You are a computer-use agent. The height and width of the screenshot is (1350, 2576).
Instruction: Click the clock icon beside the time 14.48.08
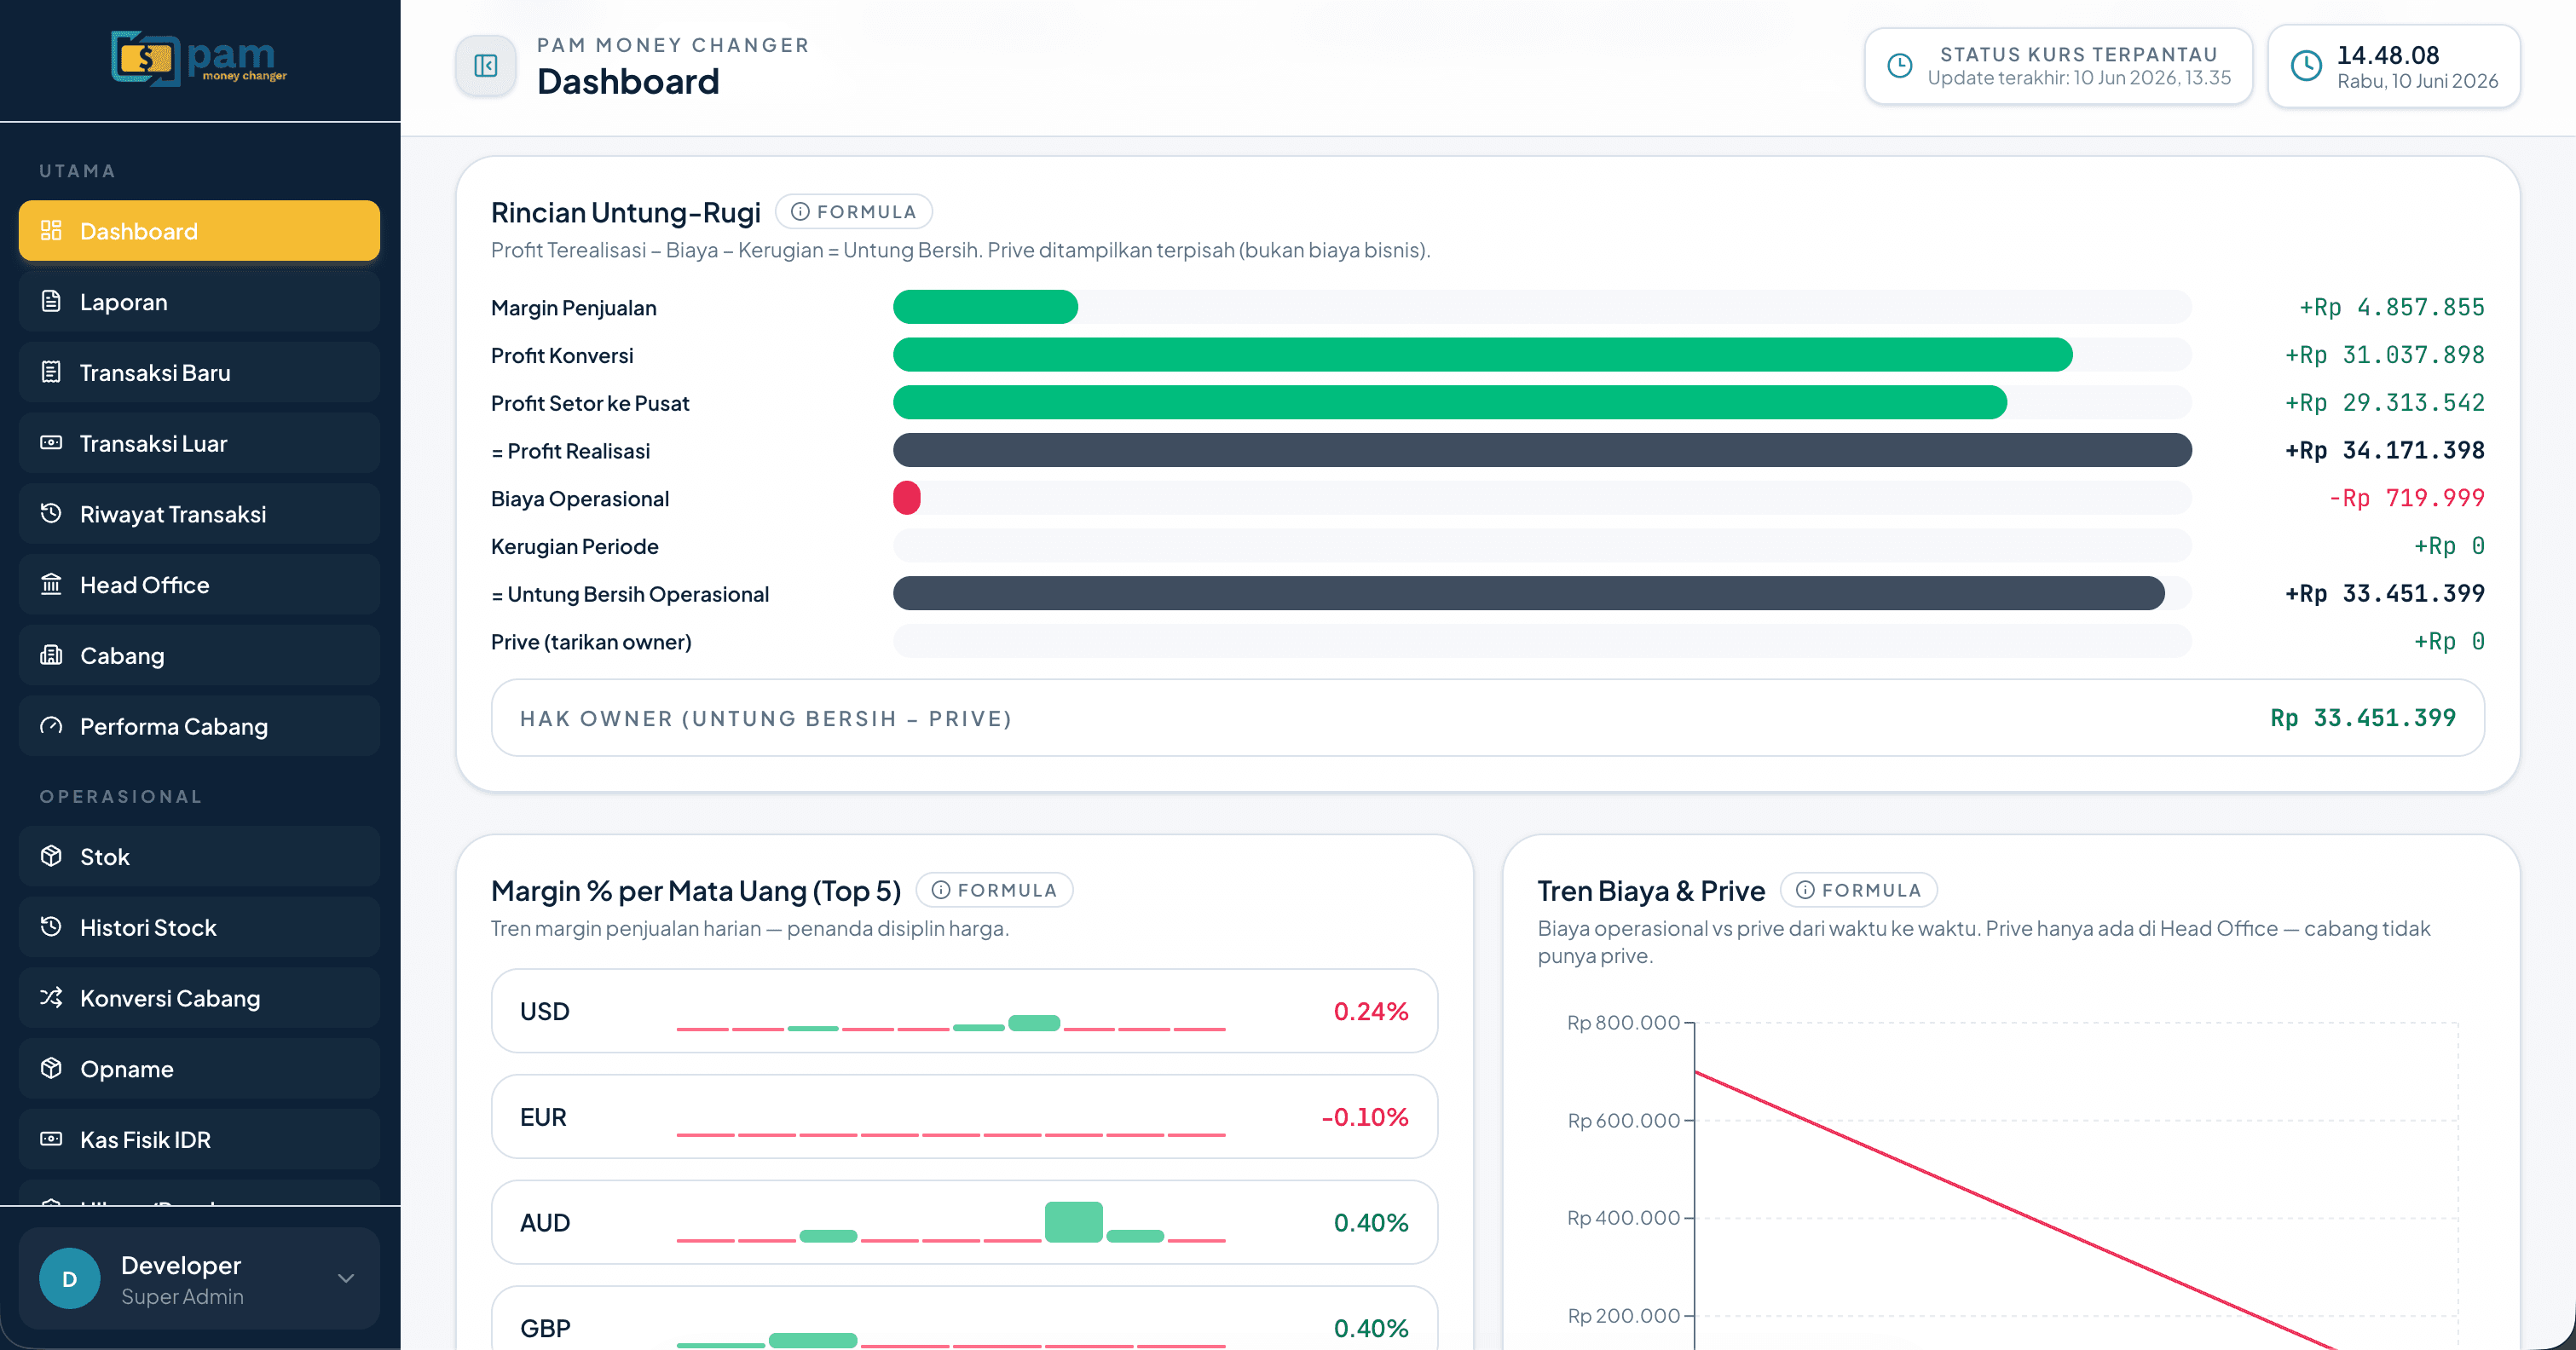2306,66
